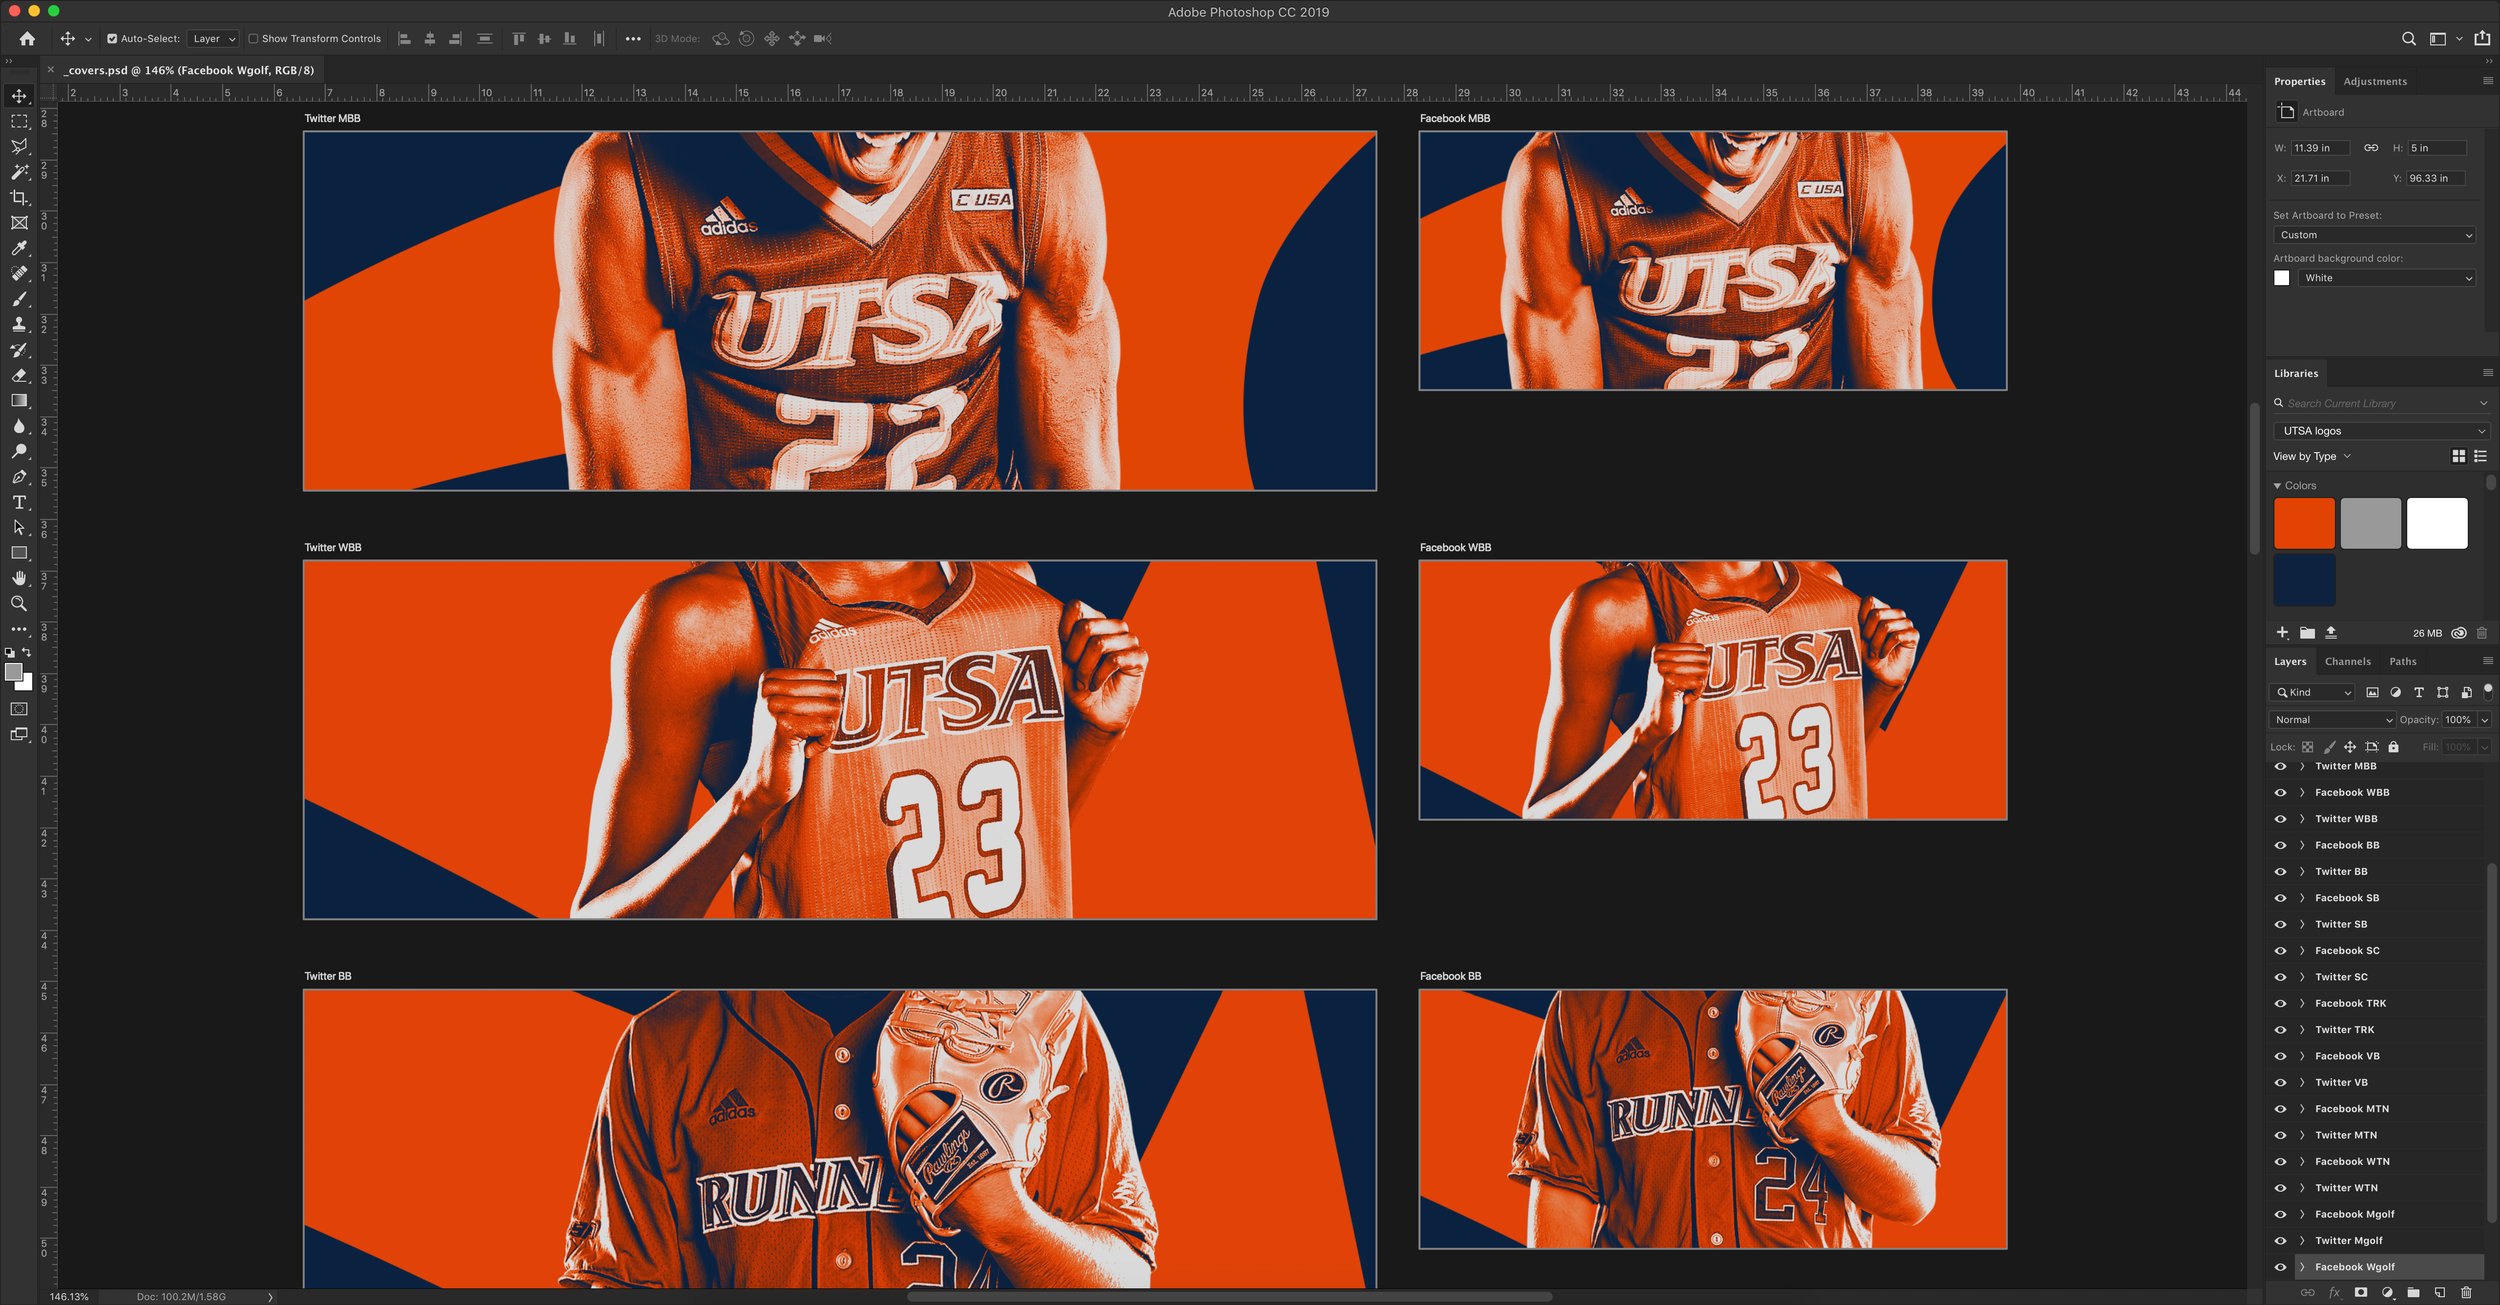This screenshot has width=2500, height=1305.
Task: Select the Magic Wand tool
Action: pyautogui.click(x=19, y=172)
